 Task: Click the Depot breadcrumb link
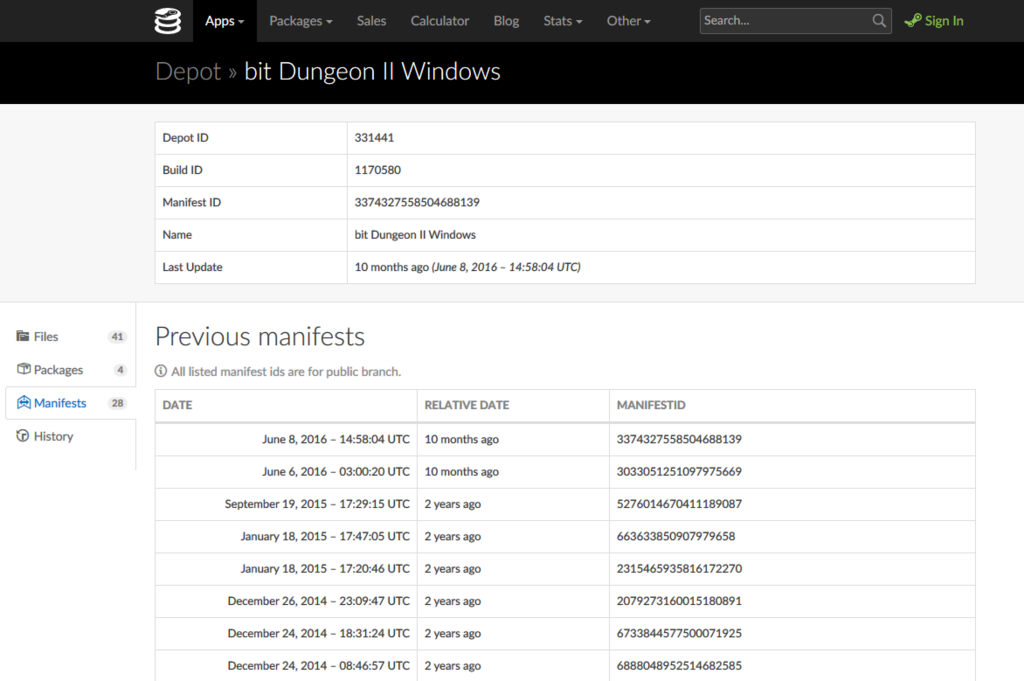(188, 71)
